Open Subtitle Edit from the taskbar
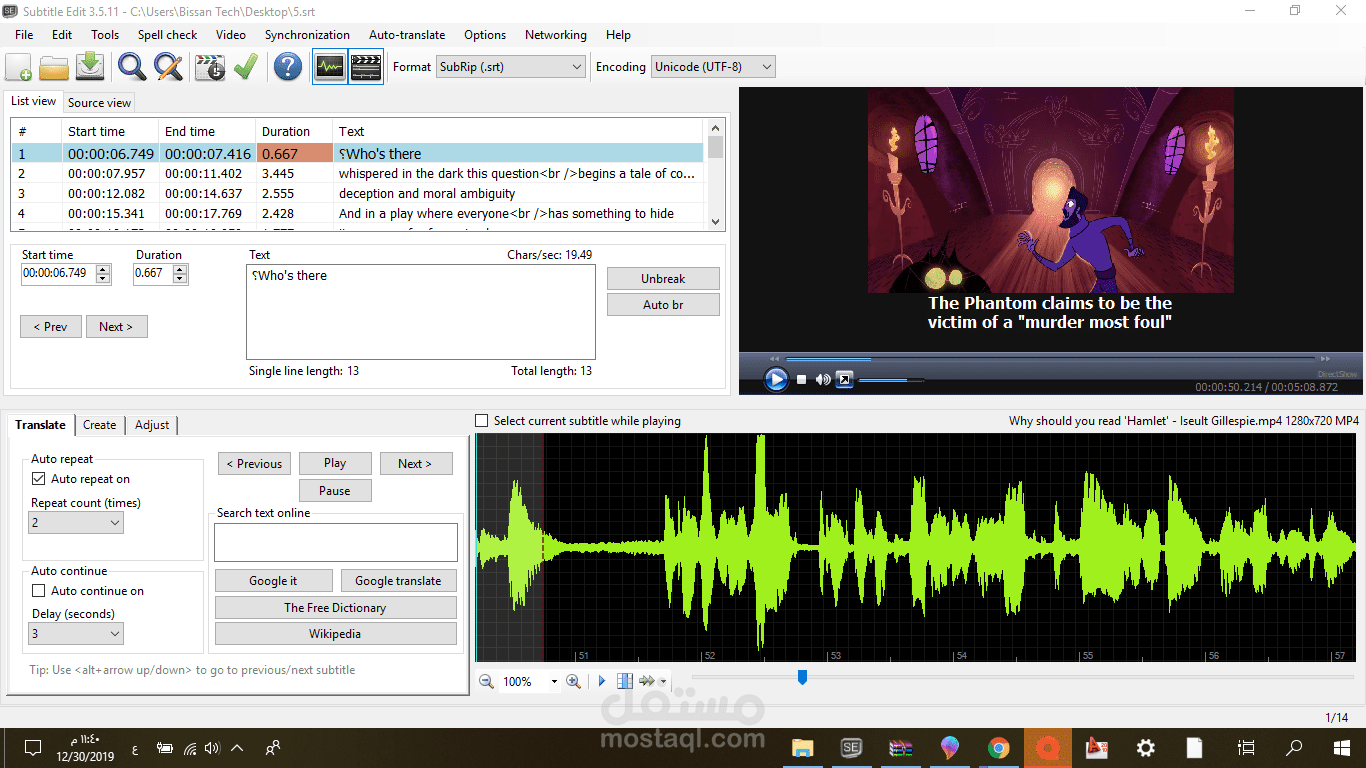1366x768 pixels. (852, 747)
